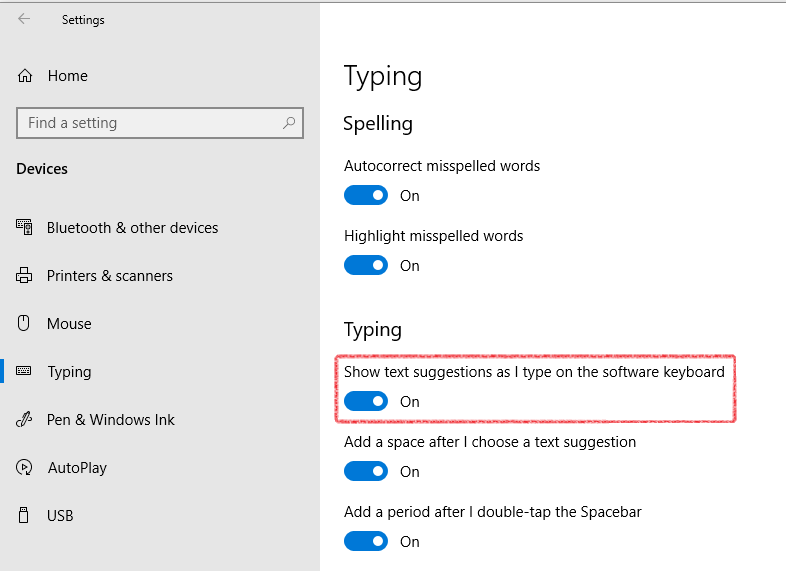Image resolution: width=786 pixels, height=571 pixels.
Task: Open Bluetooth & other devices page
Action: coord(132,228)
